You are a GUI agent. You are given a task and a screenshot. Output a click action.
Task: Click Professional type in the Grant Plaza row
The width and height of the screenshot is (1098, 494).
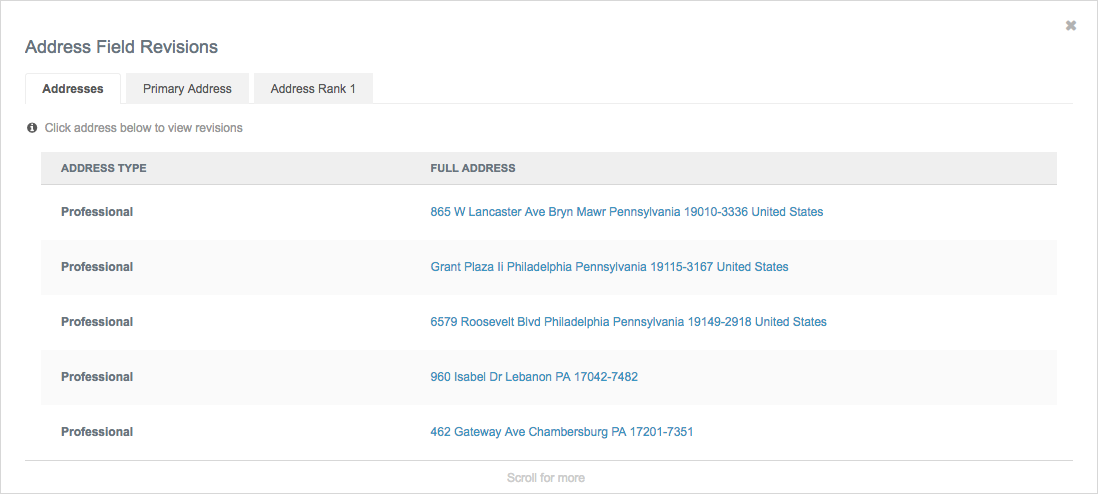(97, 267)
